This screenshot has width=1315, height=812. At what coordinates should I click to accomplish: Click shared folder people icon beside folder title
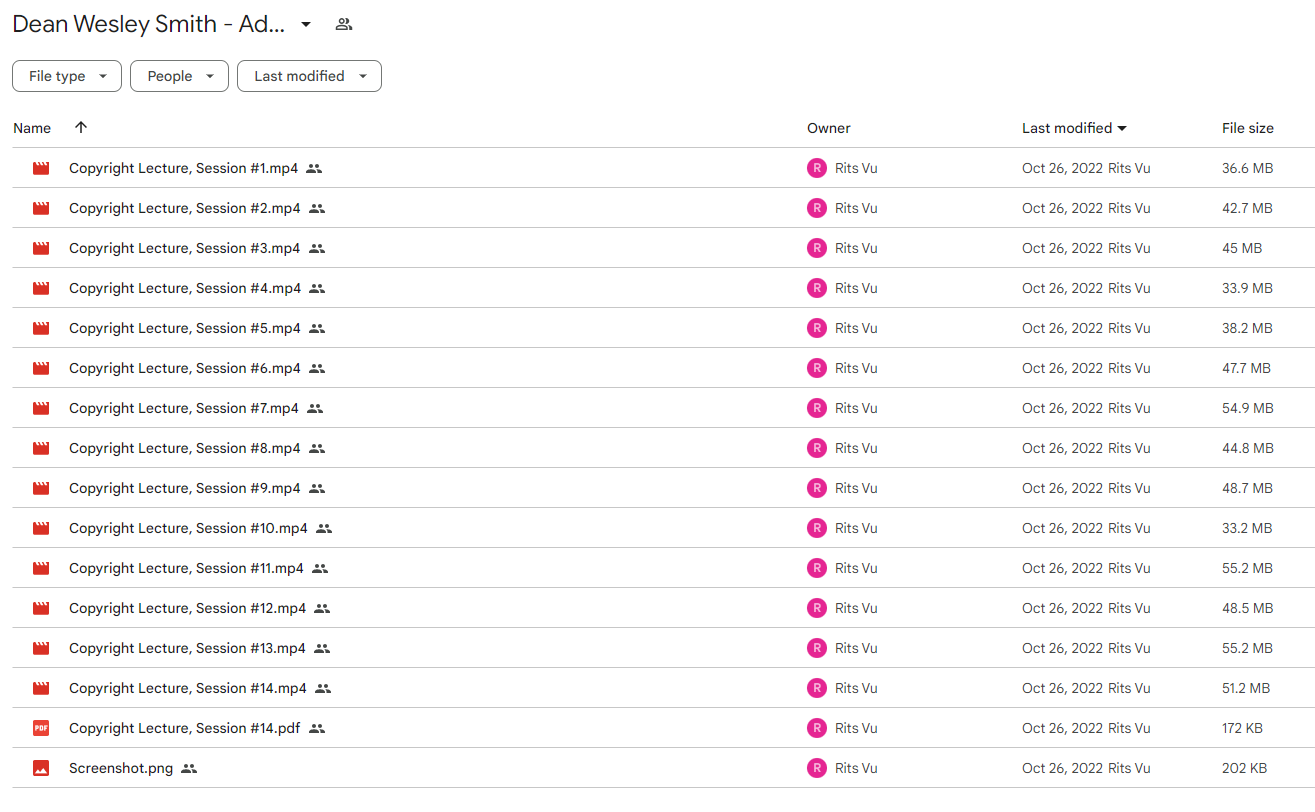pos(344,25)
